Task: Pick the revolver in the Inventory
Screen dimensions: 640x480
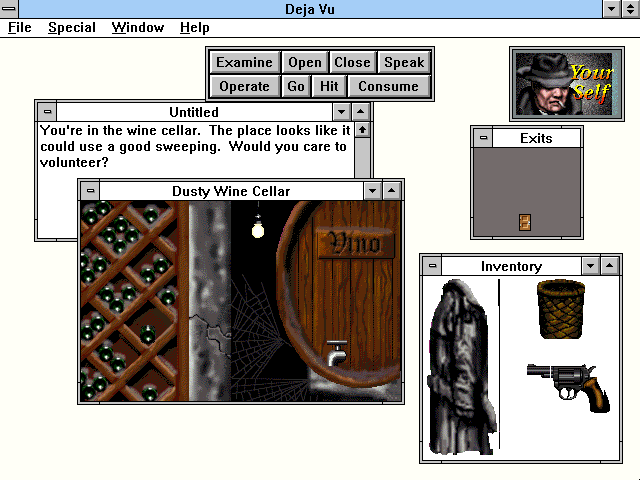Action: 568,388
